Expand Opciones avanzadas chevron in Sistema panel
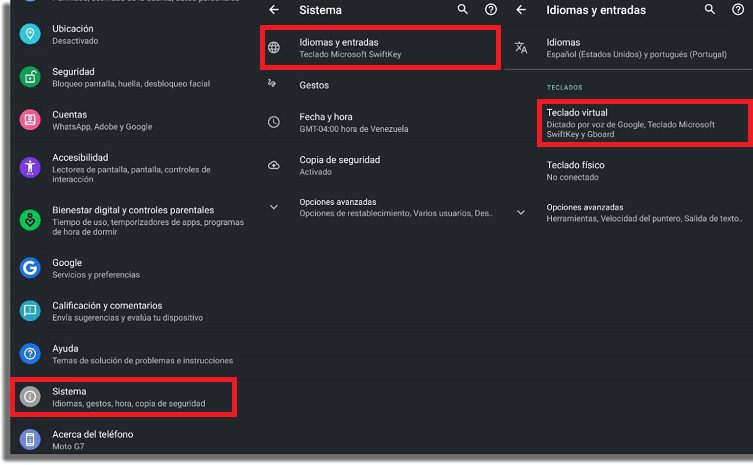 (x=274, y=207)
